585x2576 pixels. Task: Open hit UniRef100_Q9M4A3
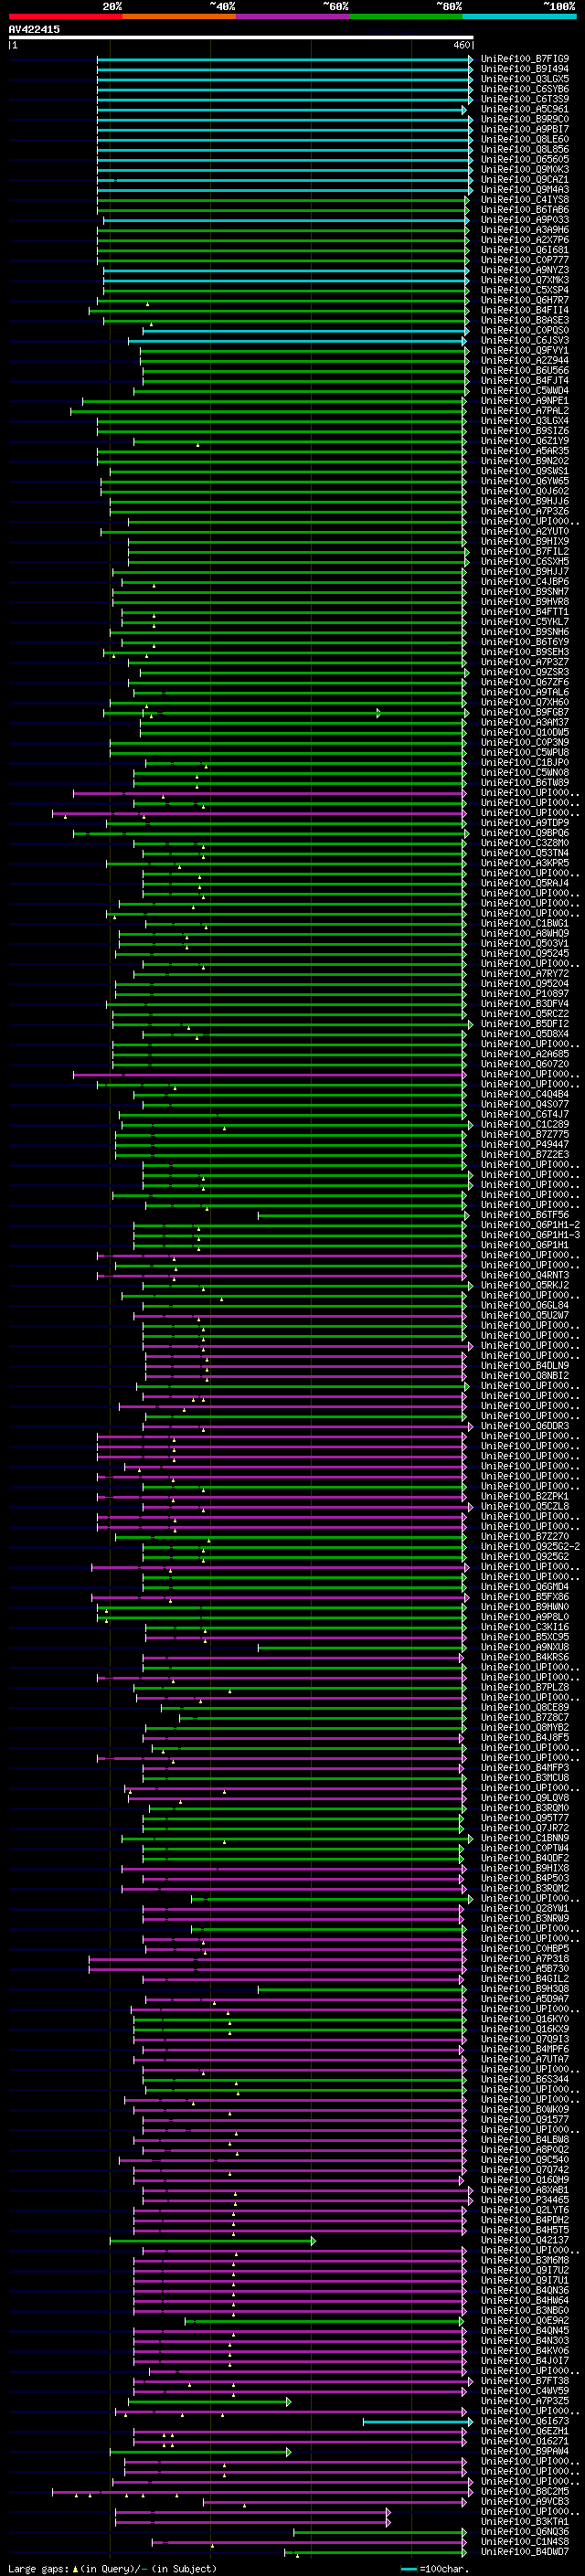524,189
